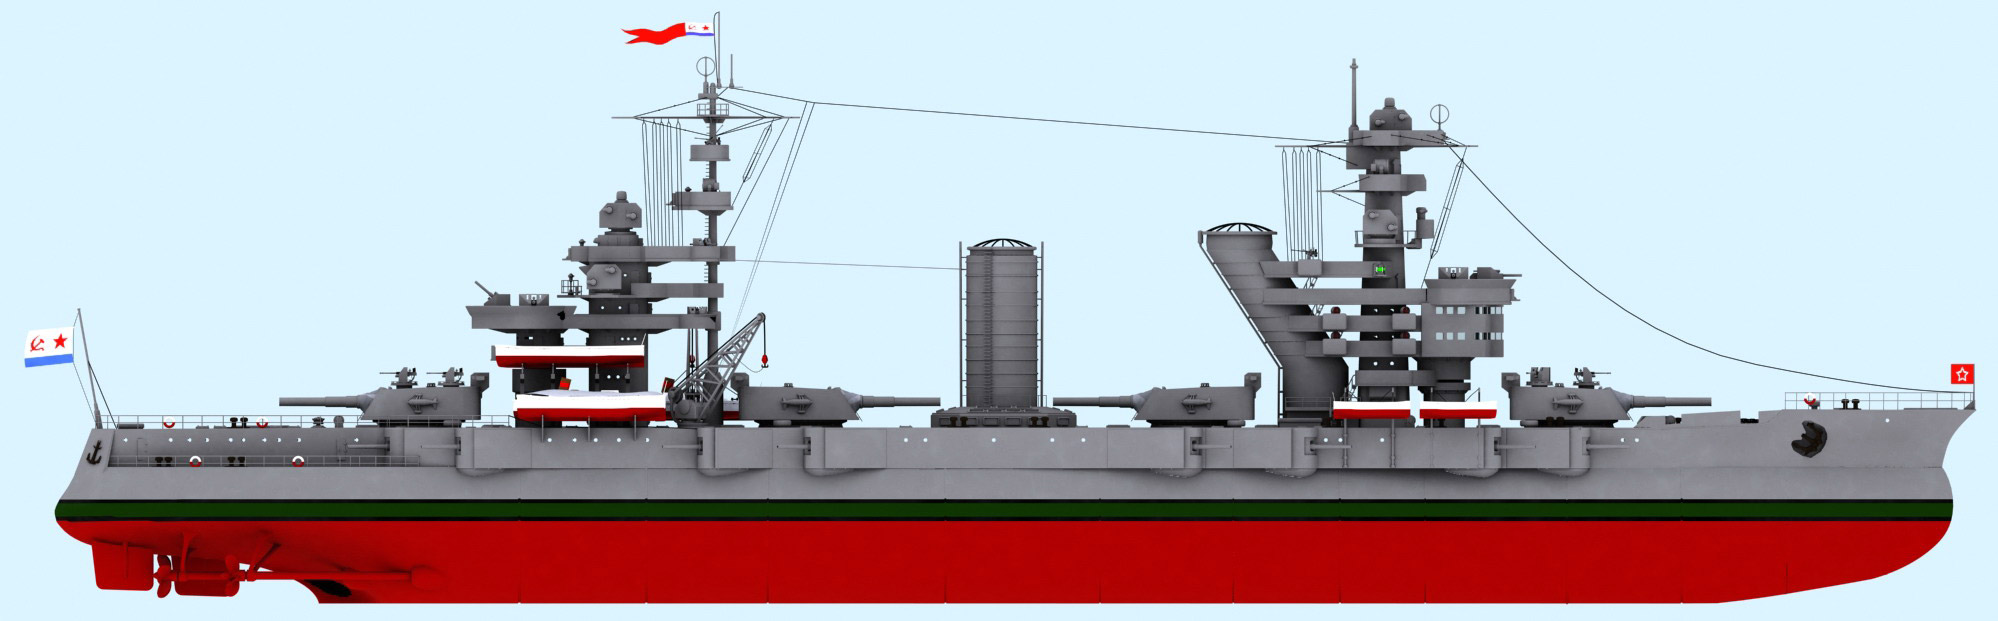
Task: Select the upper red-and-white boat under the left tower
Action: 568,356
